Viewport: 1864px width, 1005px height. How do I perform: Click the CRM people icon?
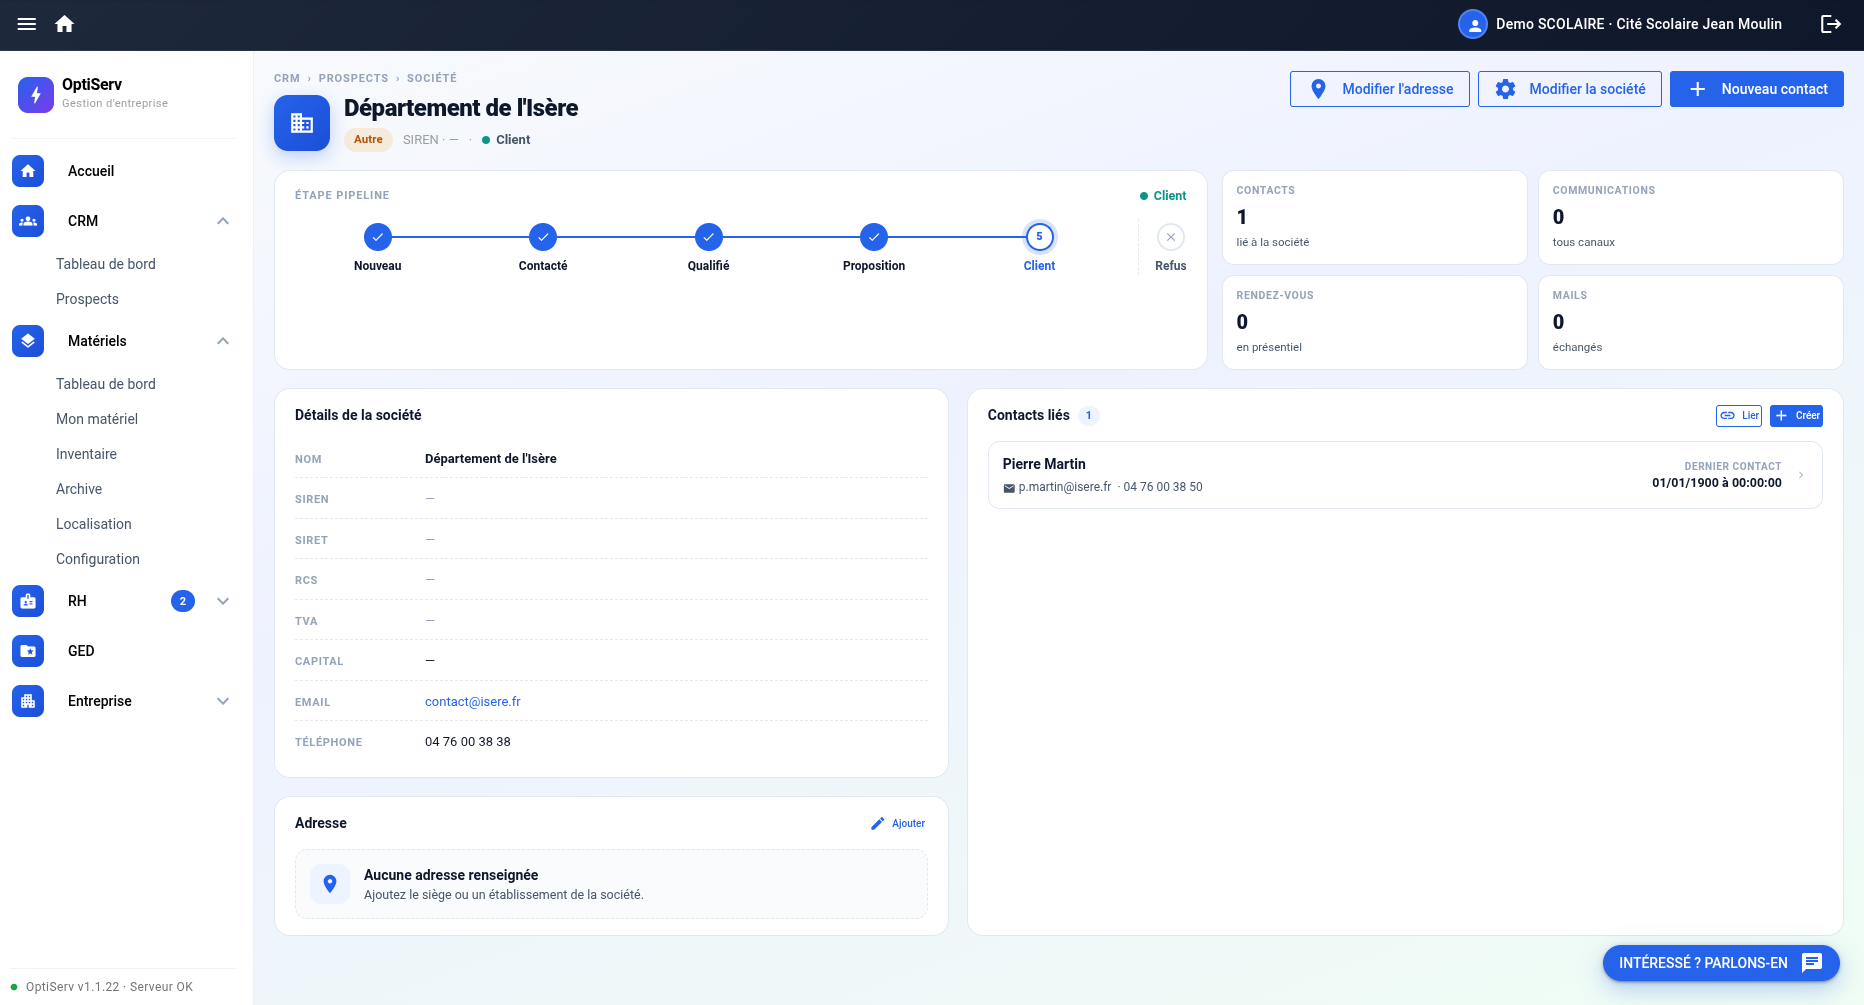pyautogui.click(x=28, y=221)
